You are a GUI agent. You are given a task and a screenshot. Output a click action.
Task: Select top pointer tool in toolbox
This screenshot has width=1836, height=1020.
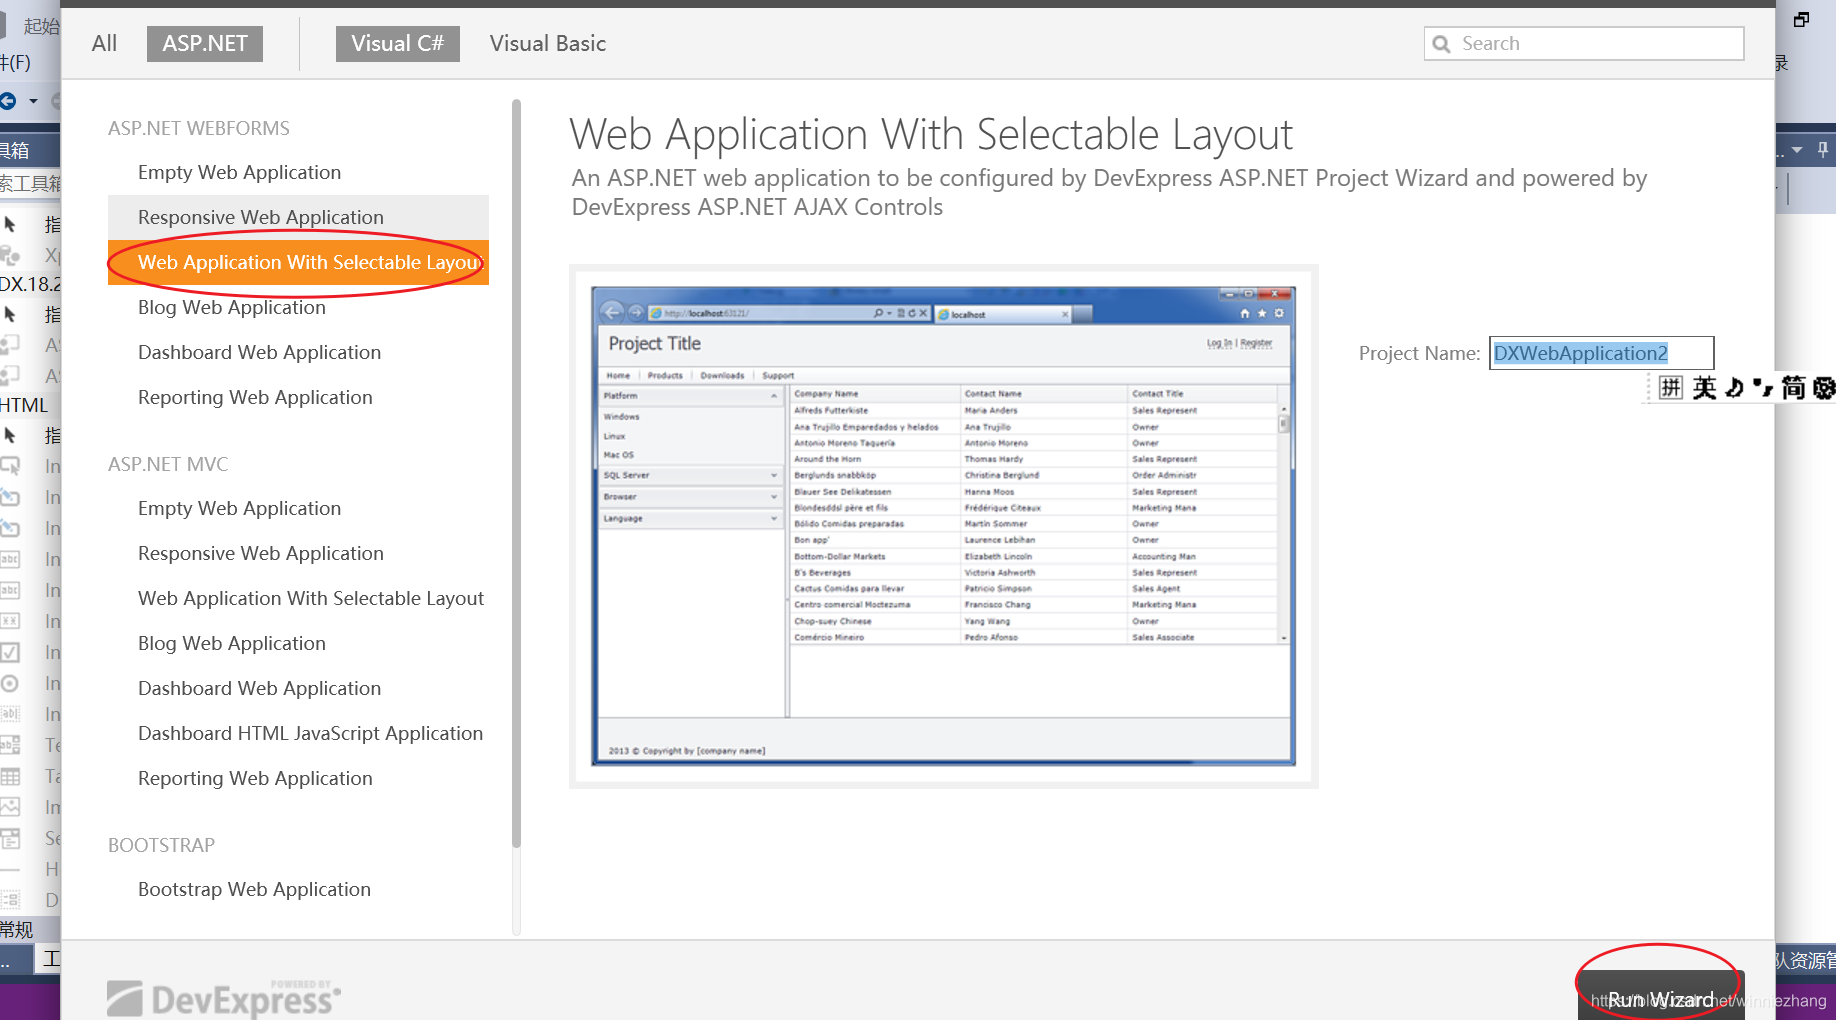[x=11, y=224]
